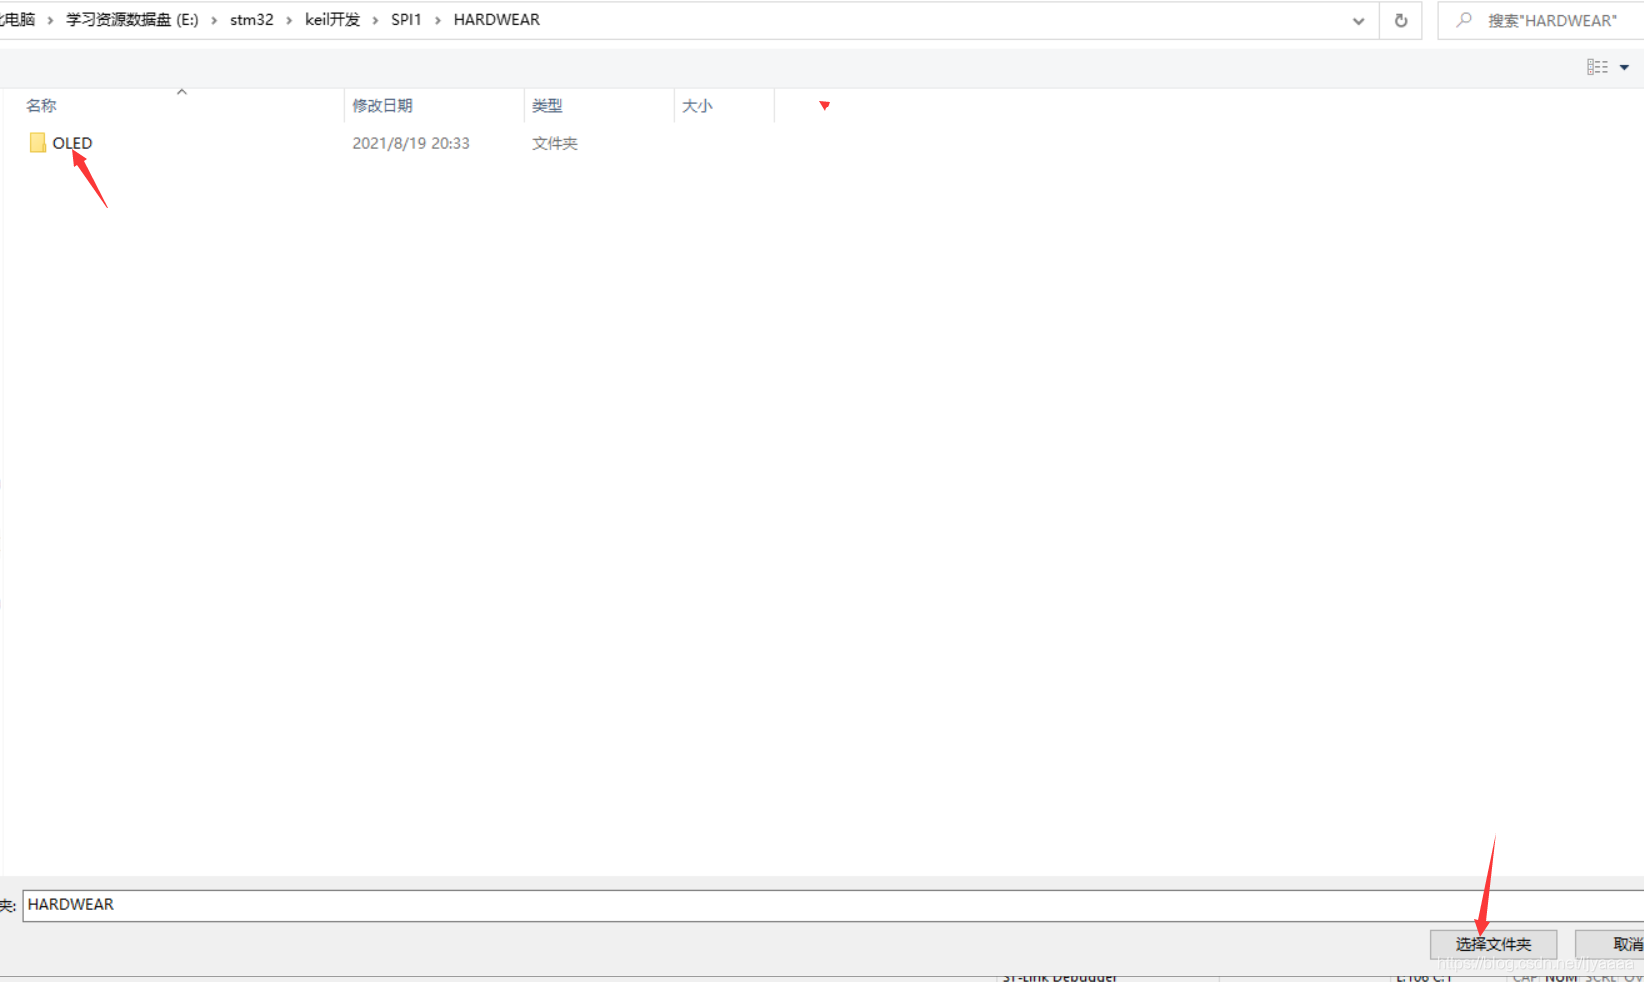Click the folder name field containing HARDWEAR
Screen dimensions: 1644x982
point(833,905)
